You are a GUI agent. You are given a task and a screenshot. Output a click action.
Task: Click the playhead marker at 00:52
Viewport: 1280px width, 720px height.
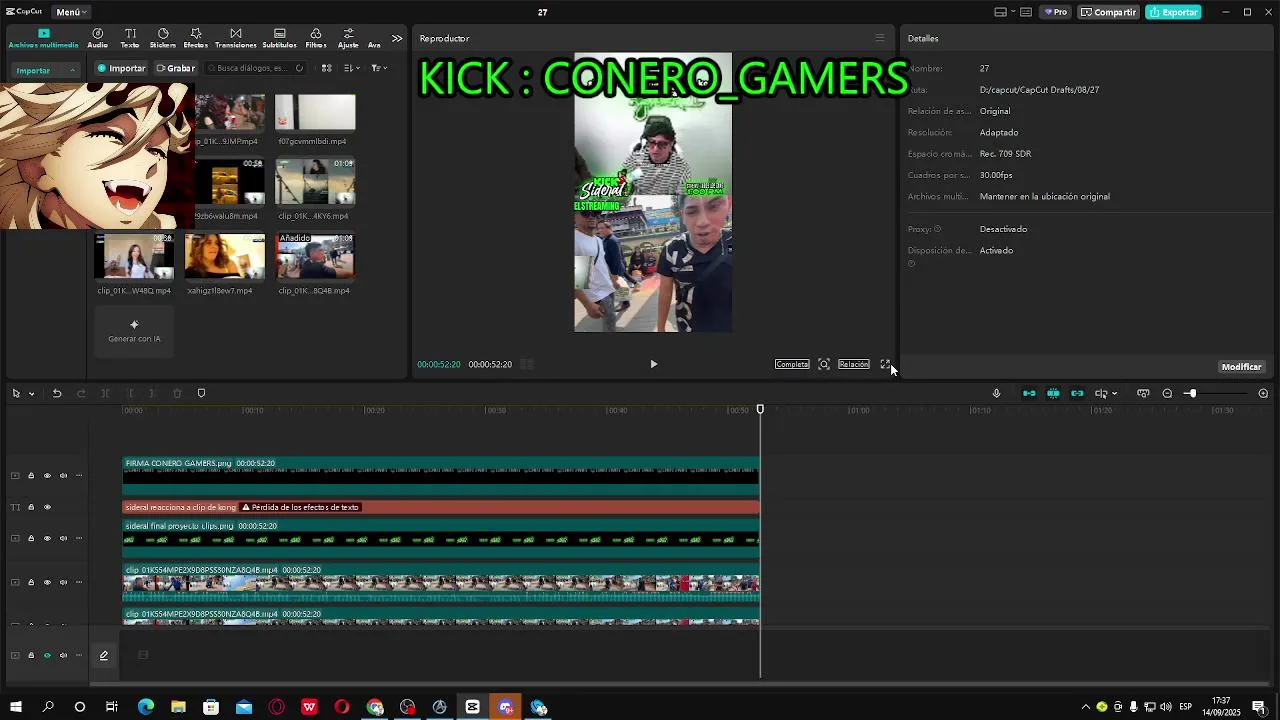[760, 410]
